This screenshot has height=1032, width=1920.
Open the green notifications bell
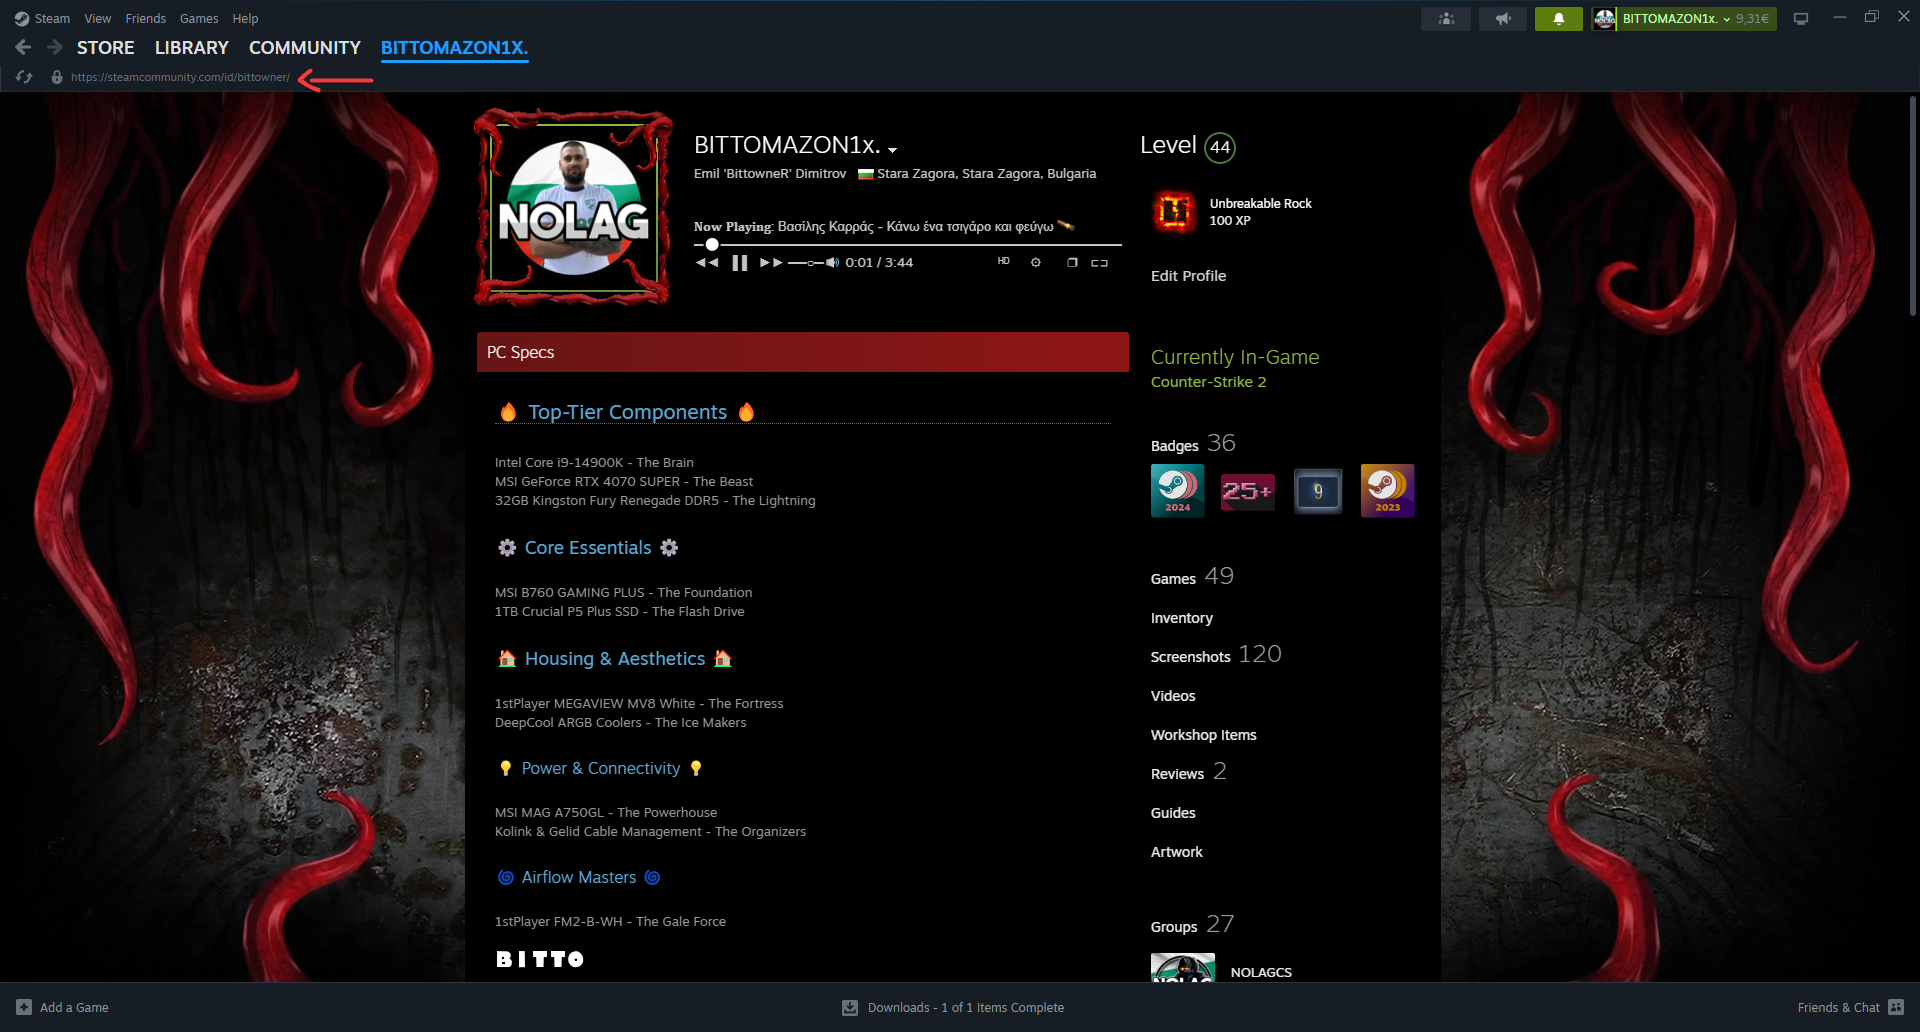(x=1558, y=18)
